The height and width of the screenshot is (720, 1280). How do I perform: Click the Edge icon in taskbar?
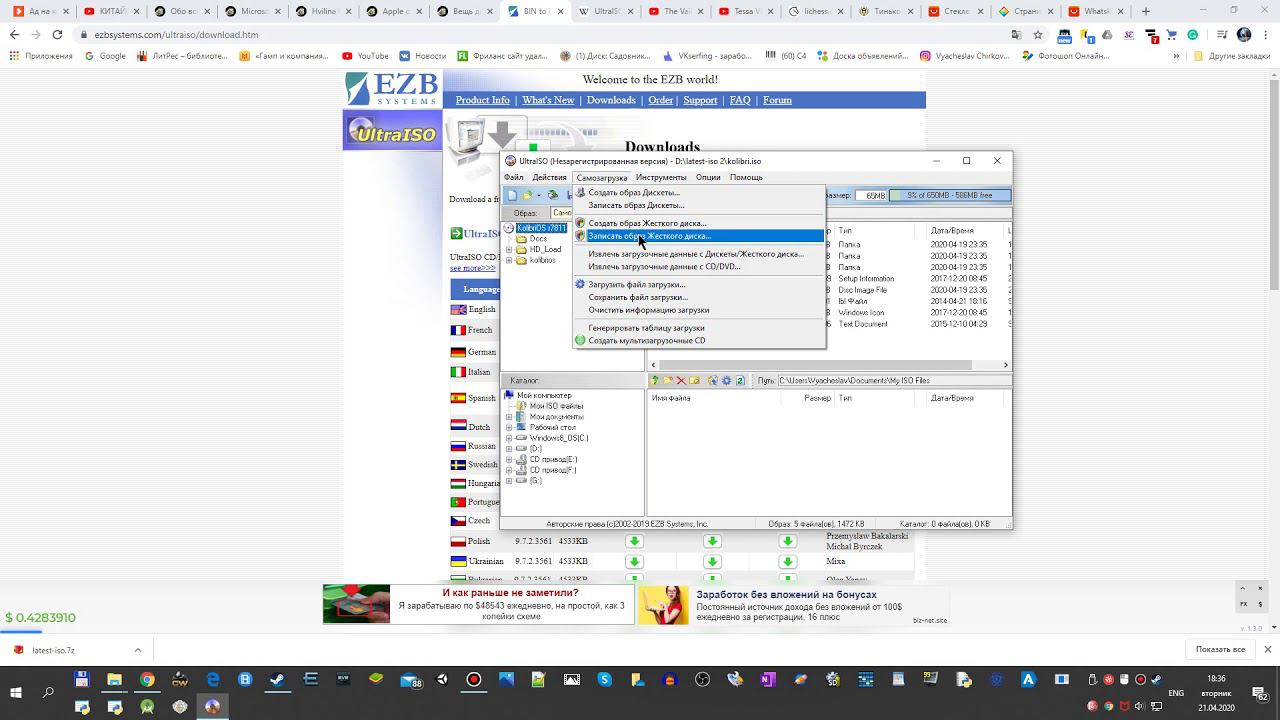coord(213,680)
